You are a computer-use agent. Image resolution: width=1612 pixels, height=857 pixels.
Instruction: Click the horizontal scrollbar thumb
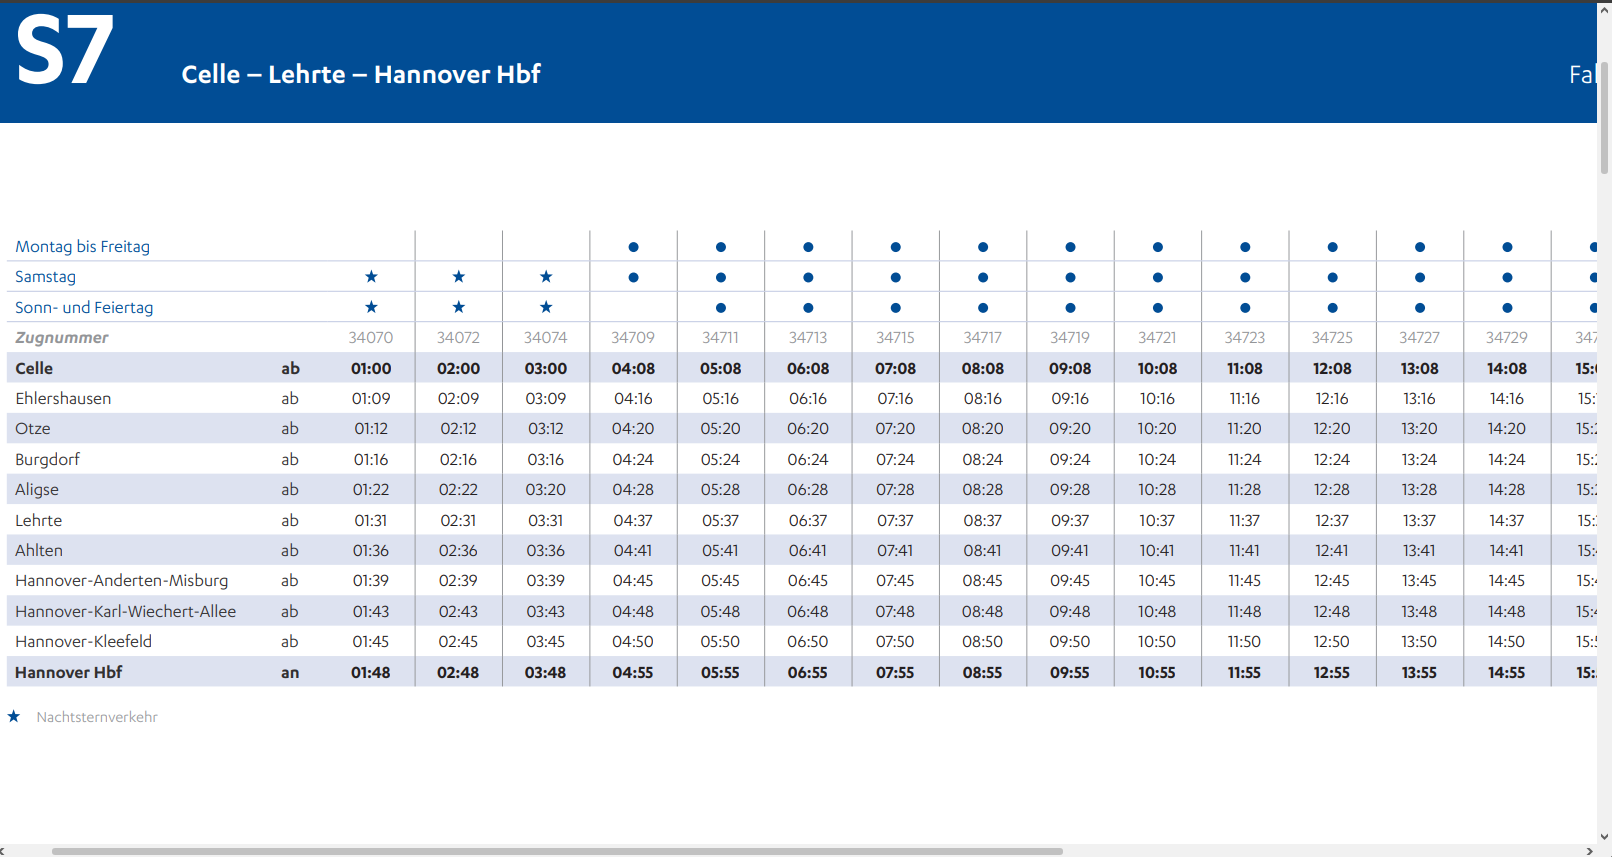[557, 851]
